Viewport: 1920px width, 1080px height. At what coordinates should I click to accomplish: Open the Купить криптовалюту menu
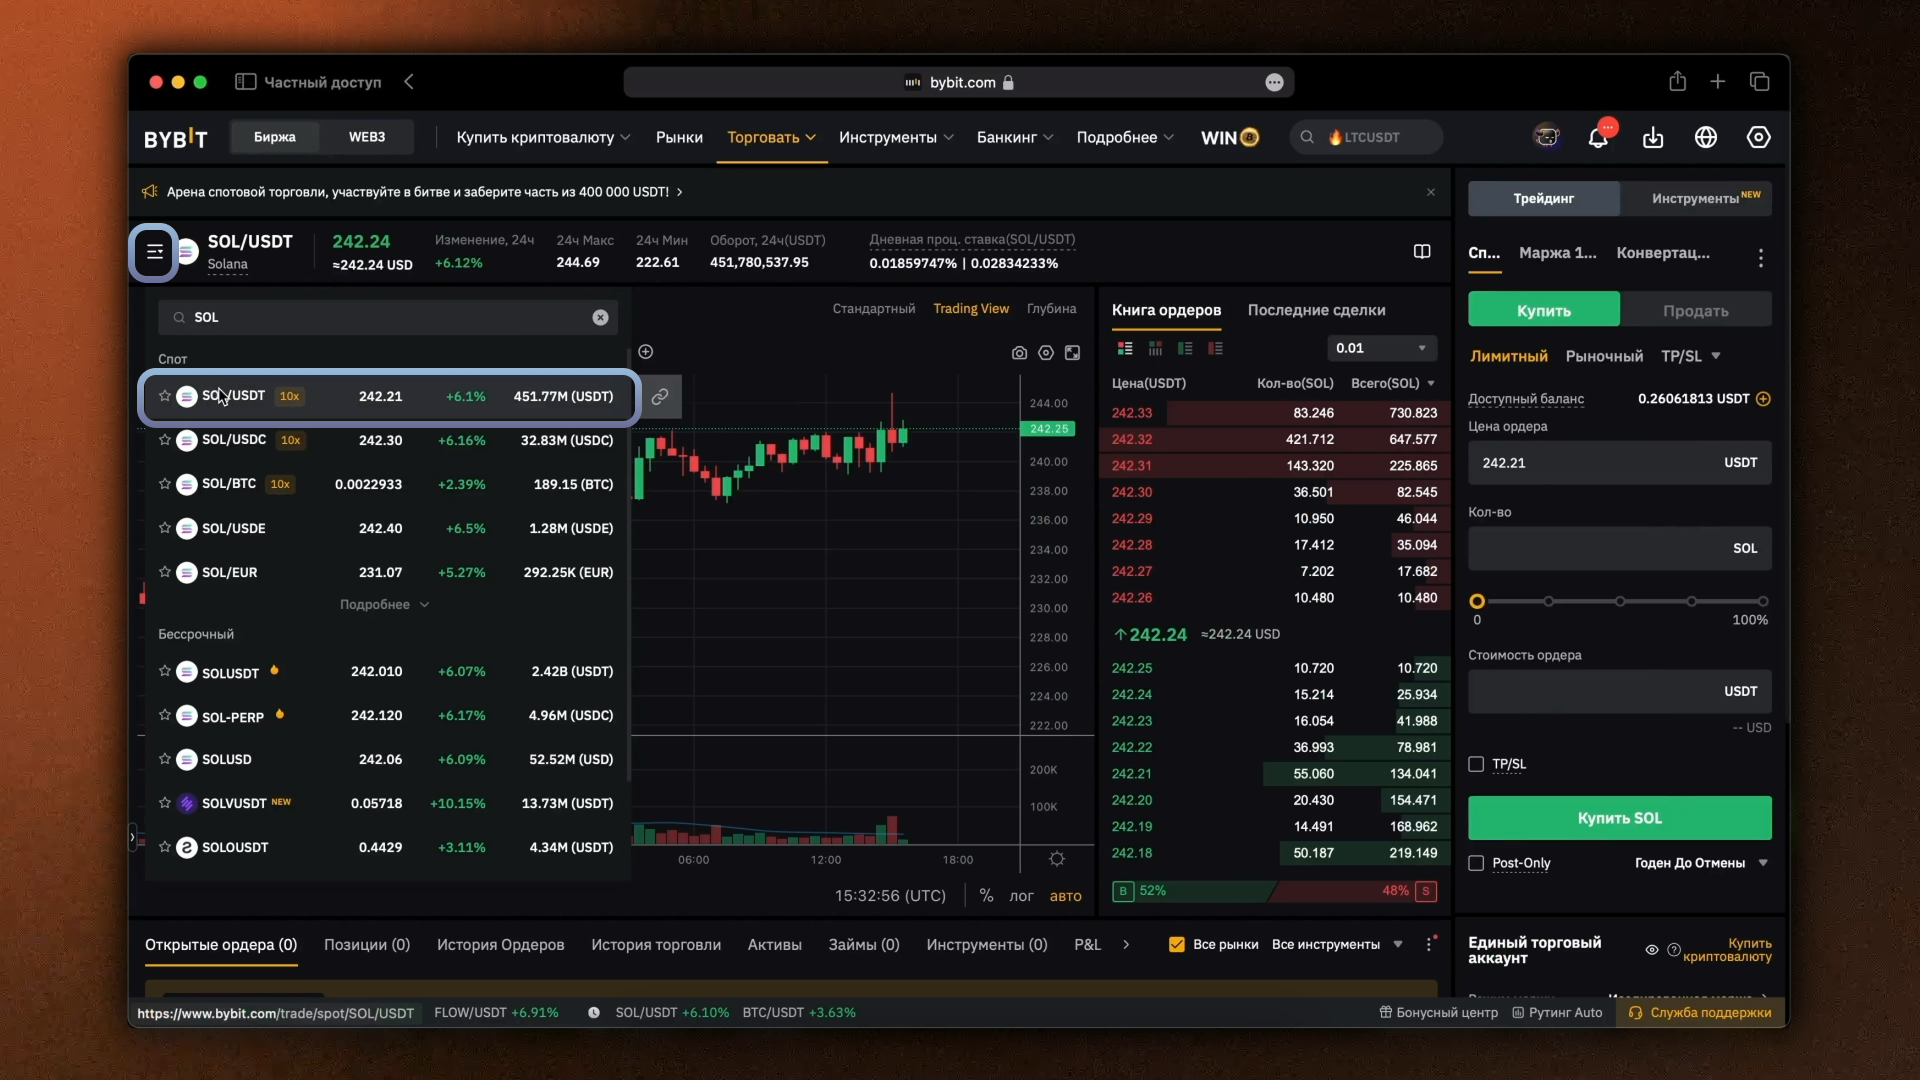(543, 137)
